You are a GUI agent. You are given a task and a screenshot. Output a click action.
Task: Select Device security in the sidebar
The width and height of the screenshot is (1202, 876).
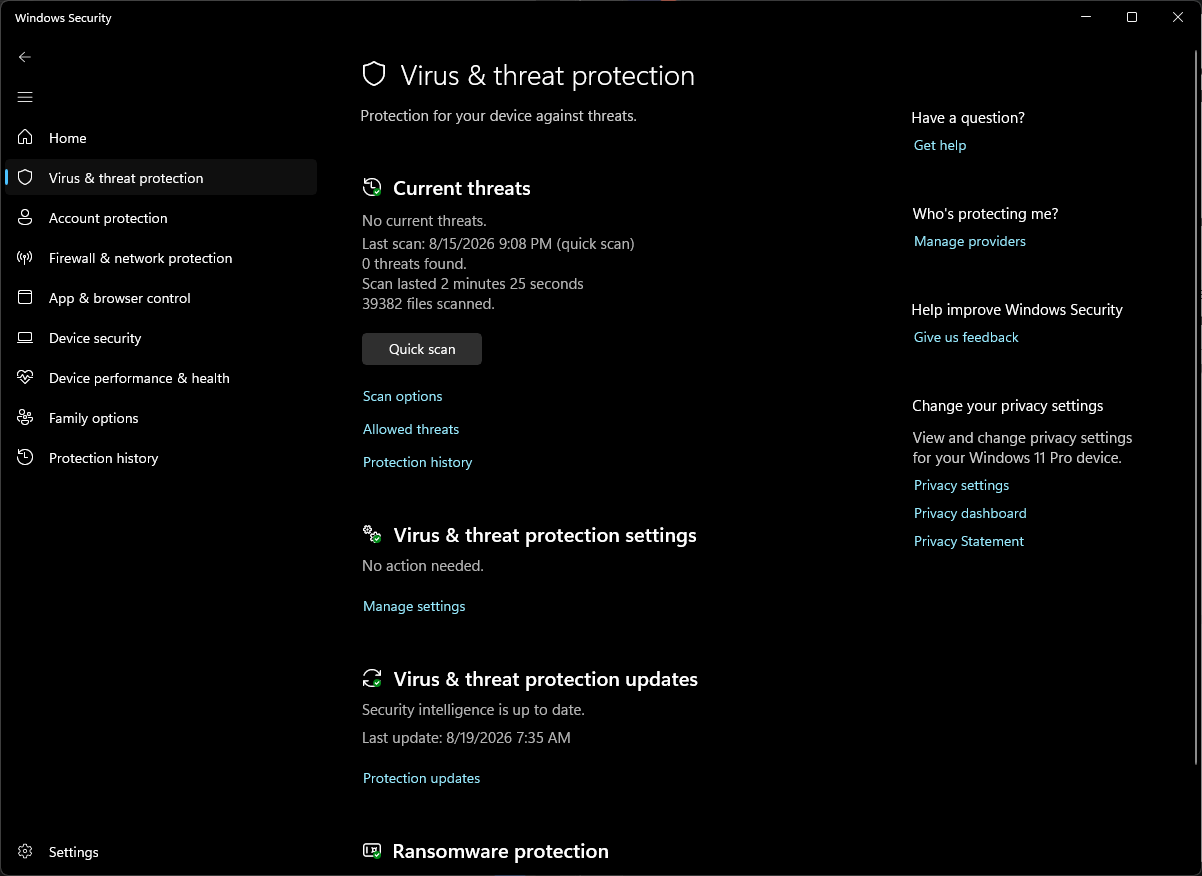coord(161,337)
